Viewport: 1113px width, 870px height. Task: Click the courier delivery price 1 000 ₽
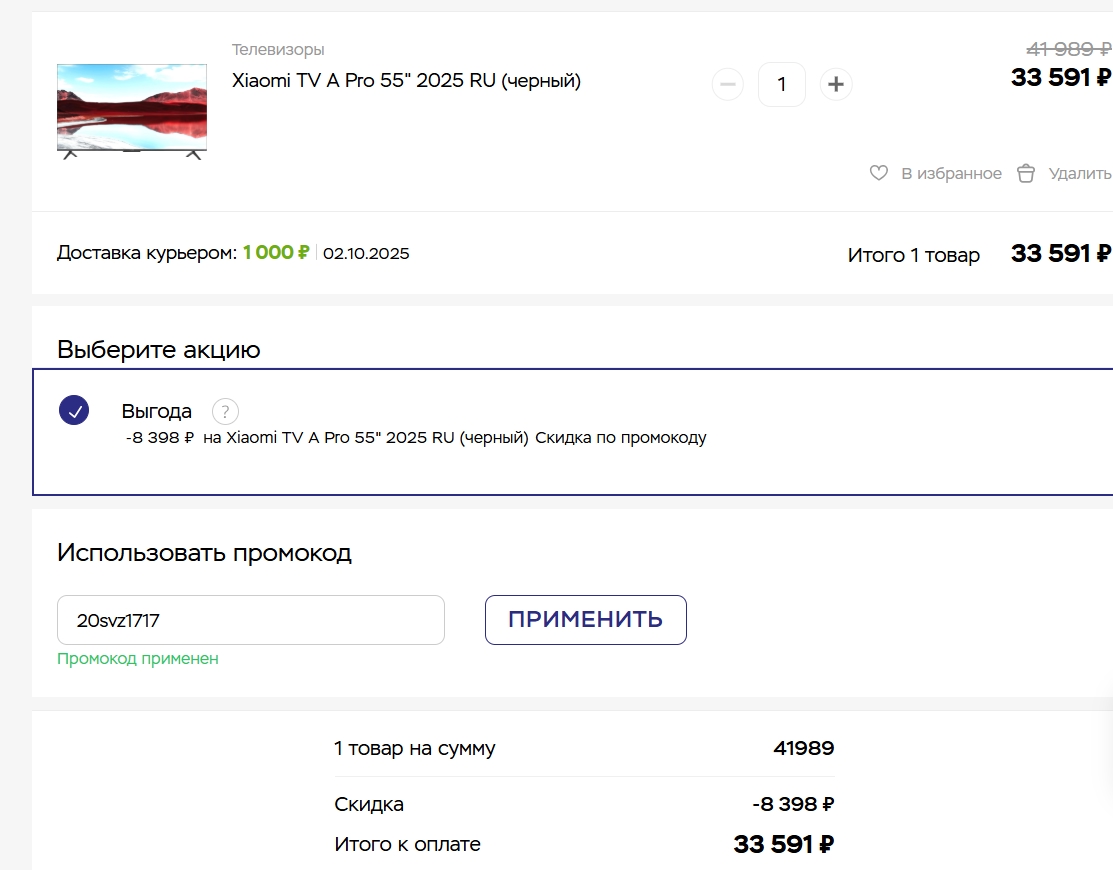pyautogui.click(x=275, y=253)
